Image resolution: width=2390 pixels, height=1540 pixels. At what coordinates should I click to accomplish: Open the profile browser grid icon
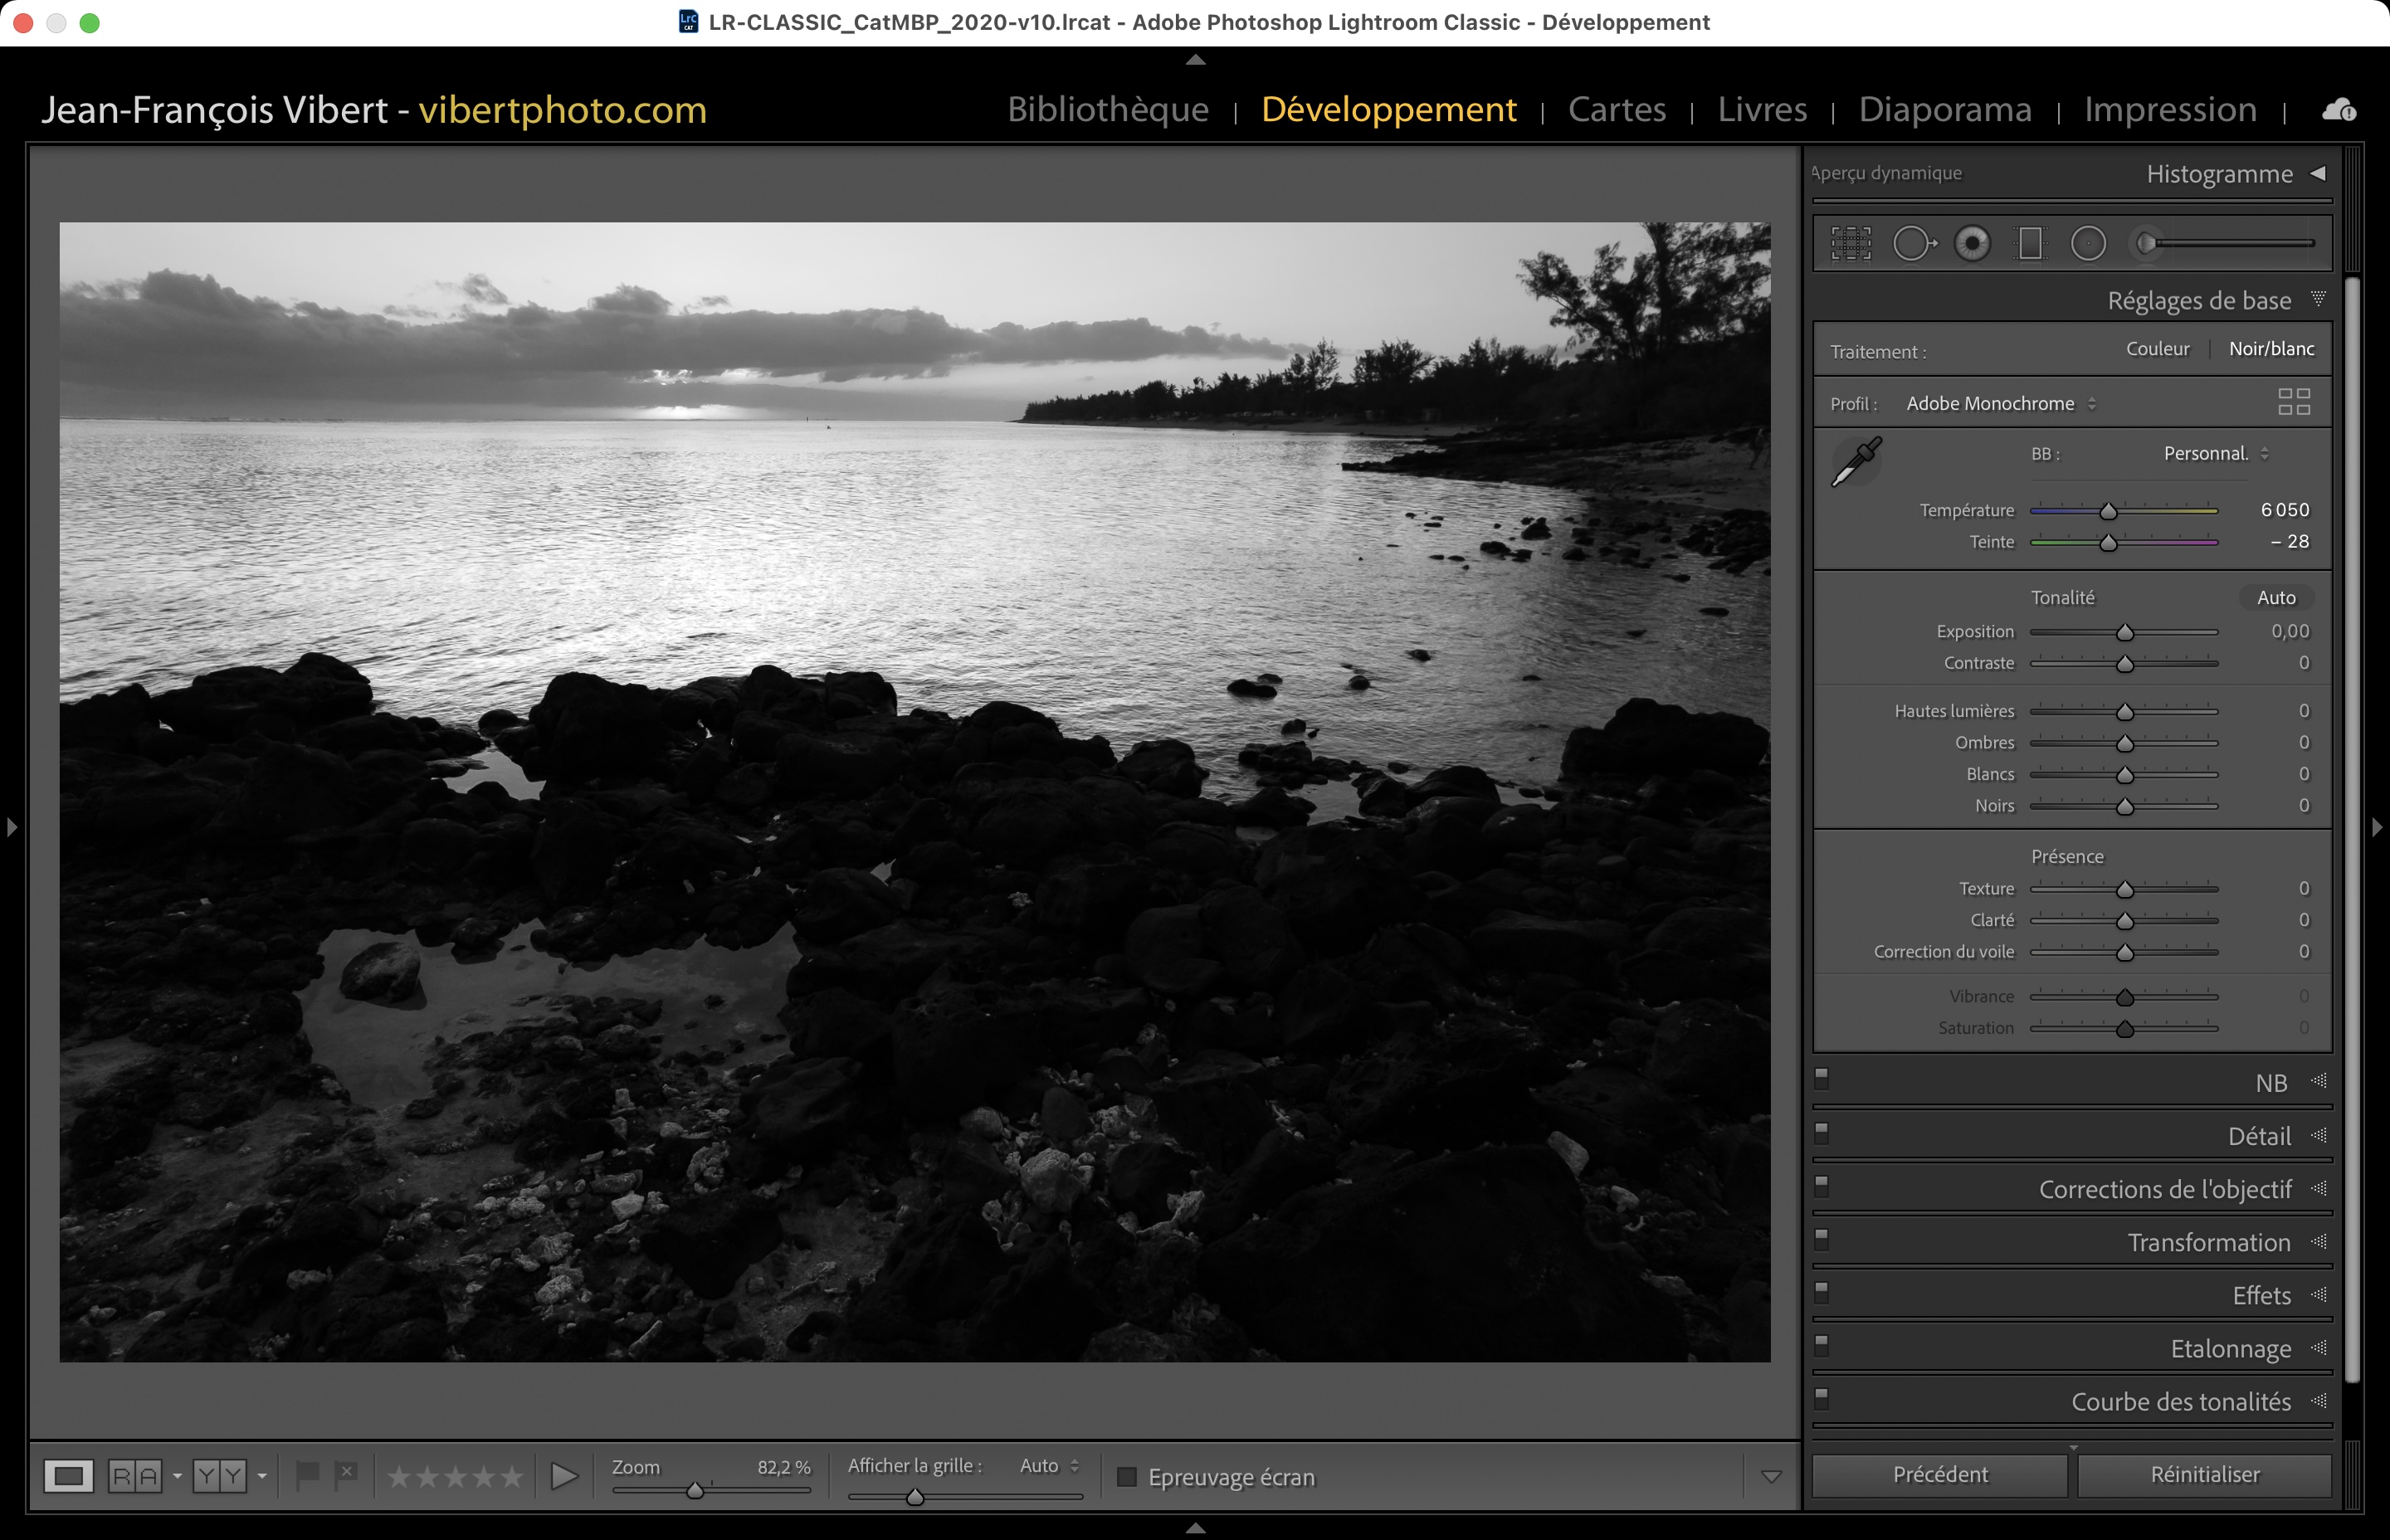(x=2293, y=402)
